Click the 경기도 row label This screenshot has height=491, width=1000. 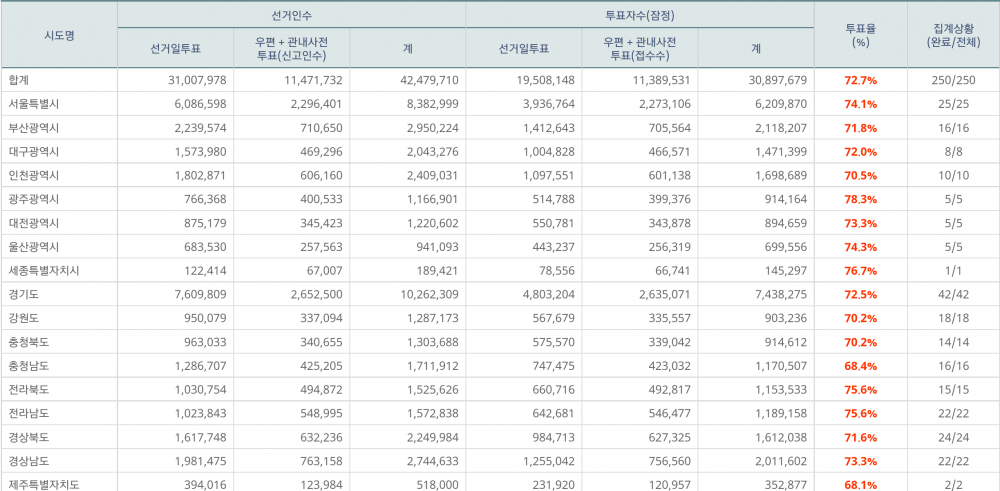[x=24, y=294]
